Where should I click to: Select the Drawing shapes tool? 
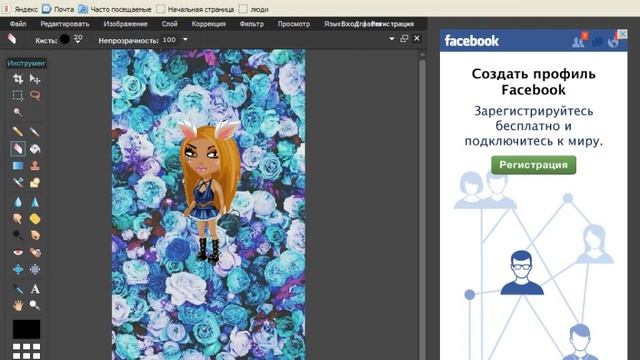click(x=35, y=182)
